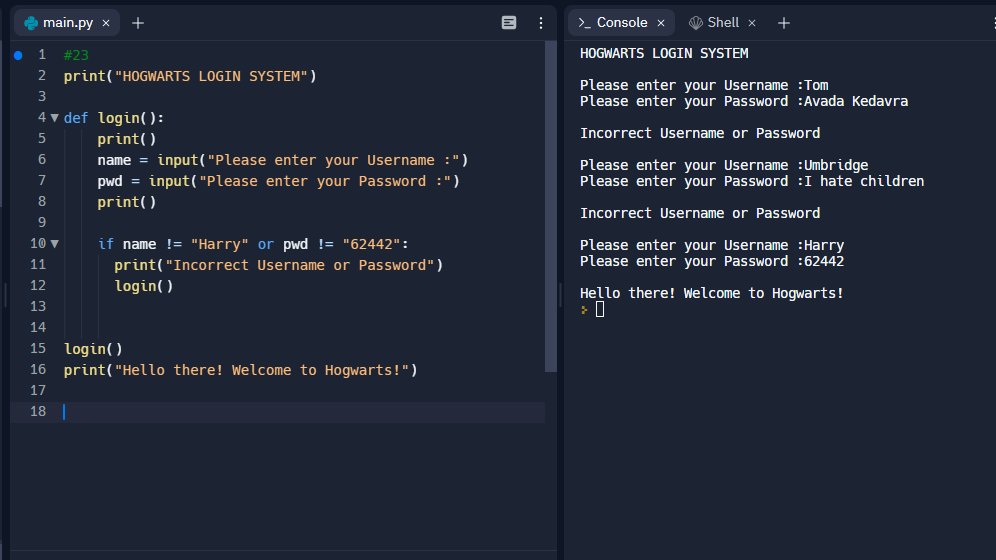Screen dimensions: 996x560
Task: Open a new editor tab with plus
Action: (138, 23)
